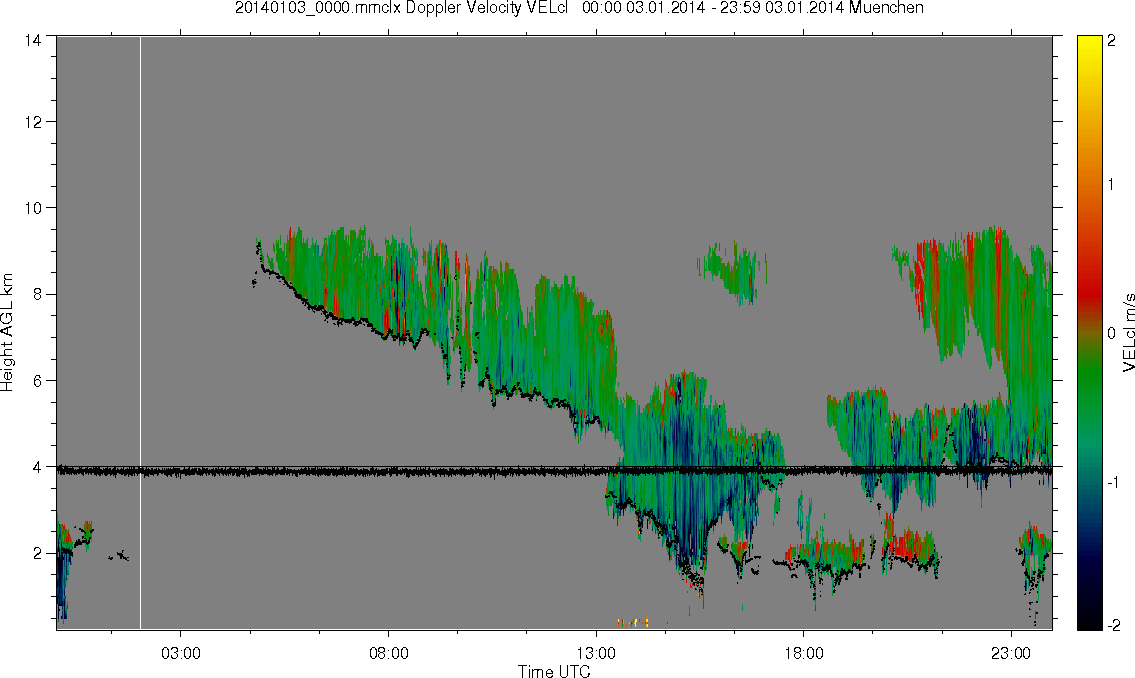
Task: Click the white vertical line in the plot
Action: tap(140, 333)
